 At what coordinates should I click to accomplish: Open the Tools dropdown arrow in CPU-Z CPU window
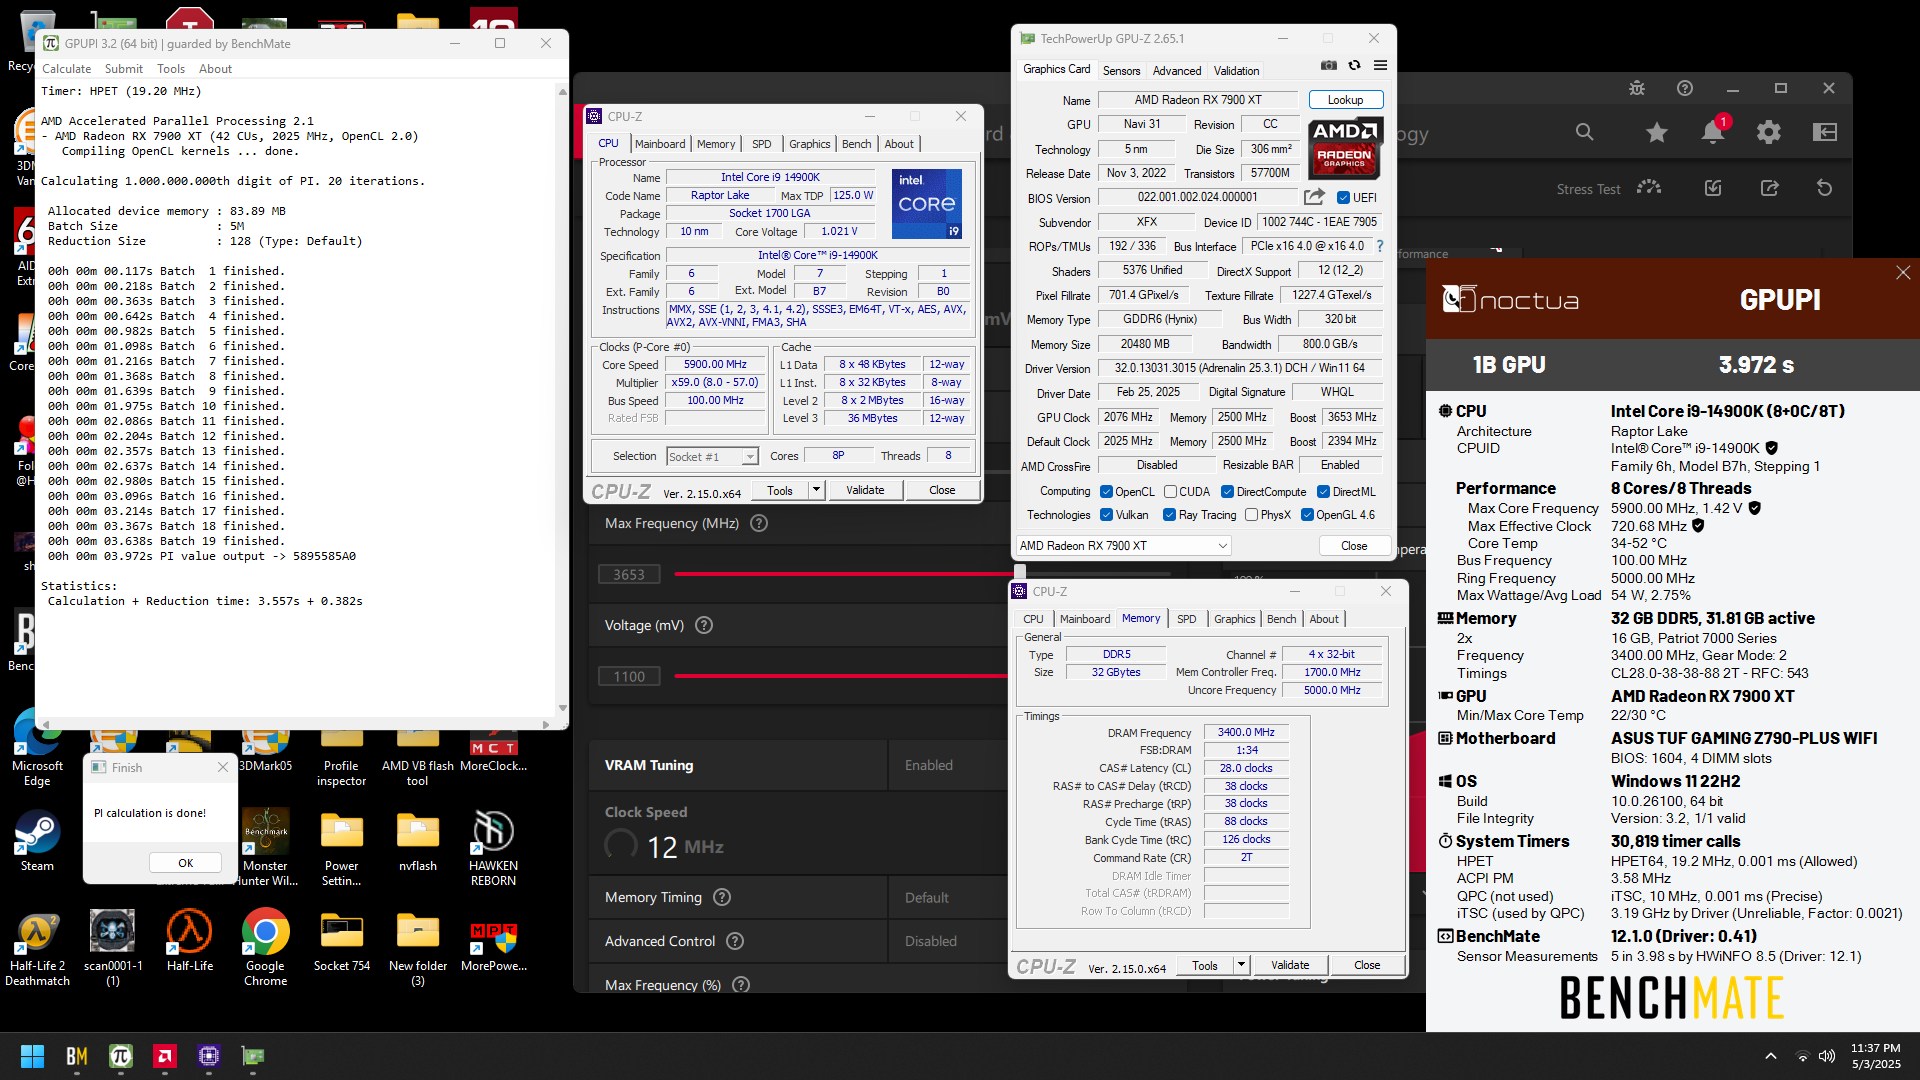click(816, 490)
